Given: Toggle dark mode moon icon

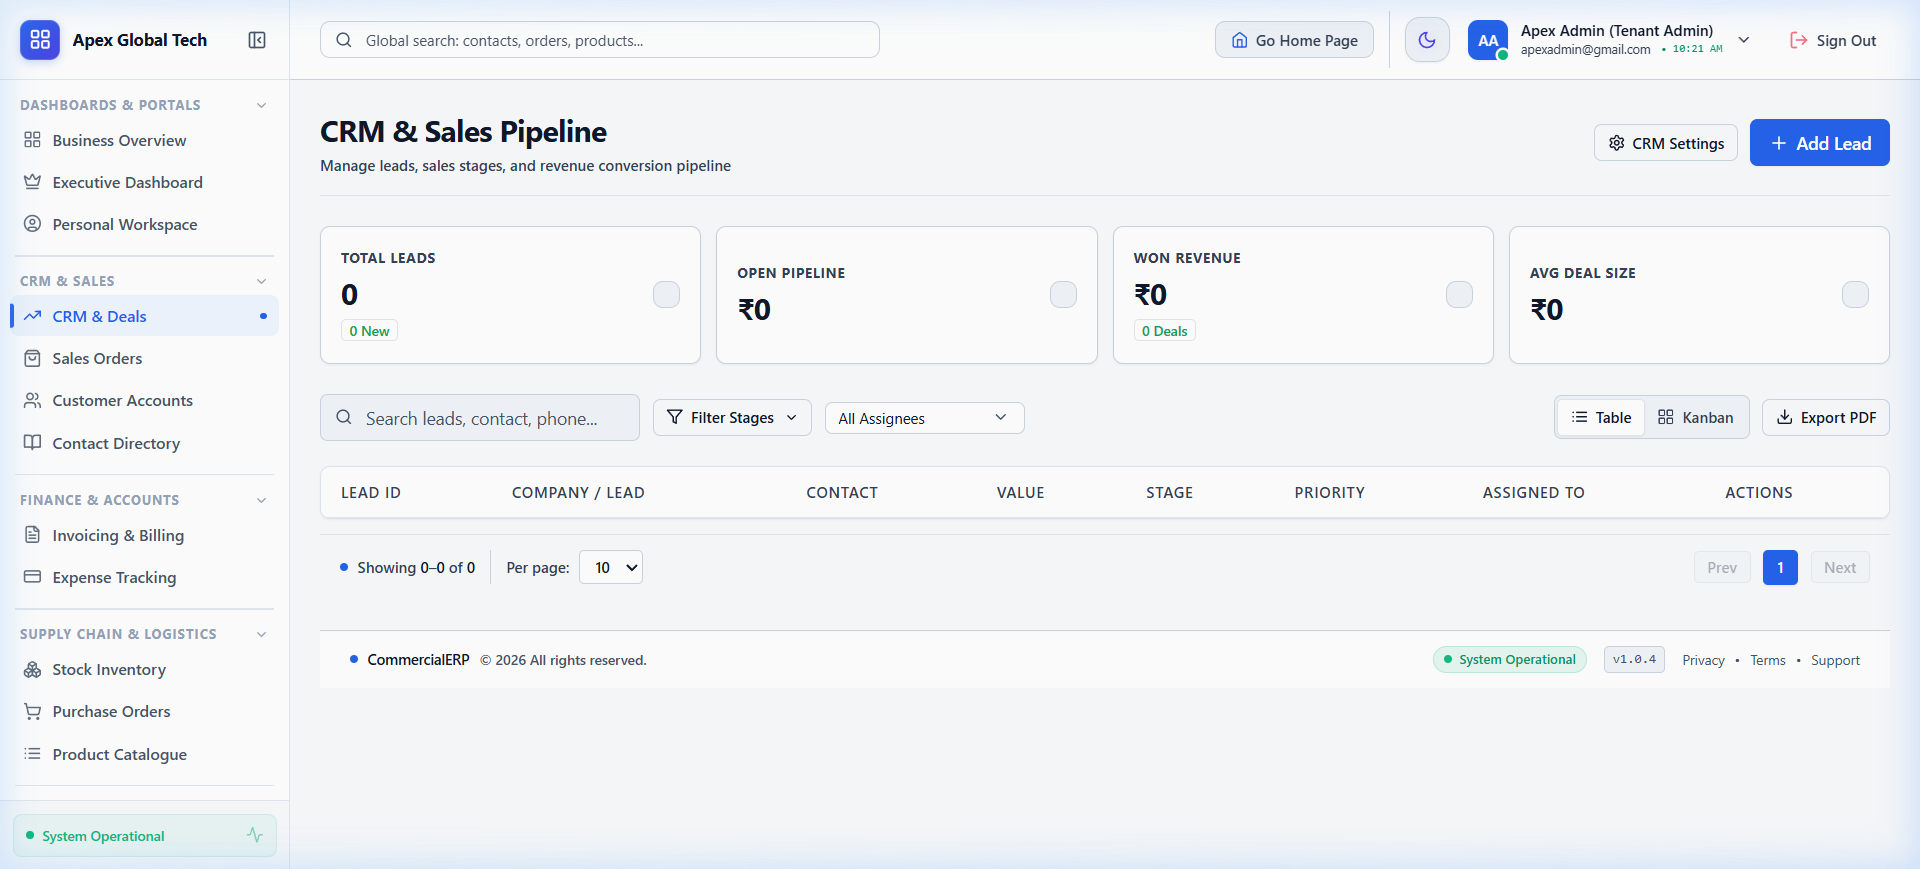Looking at the screenshot, I should tap(1427, 40).
